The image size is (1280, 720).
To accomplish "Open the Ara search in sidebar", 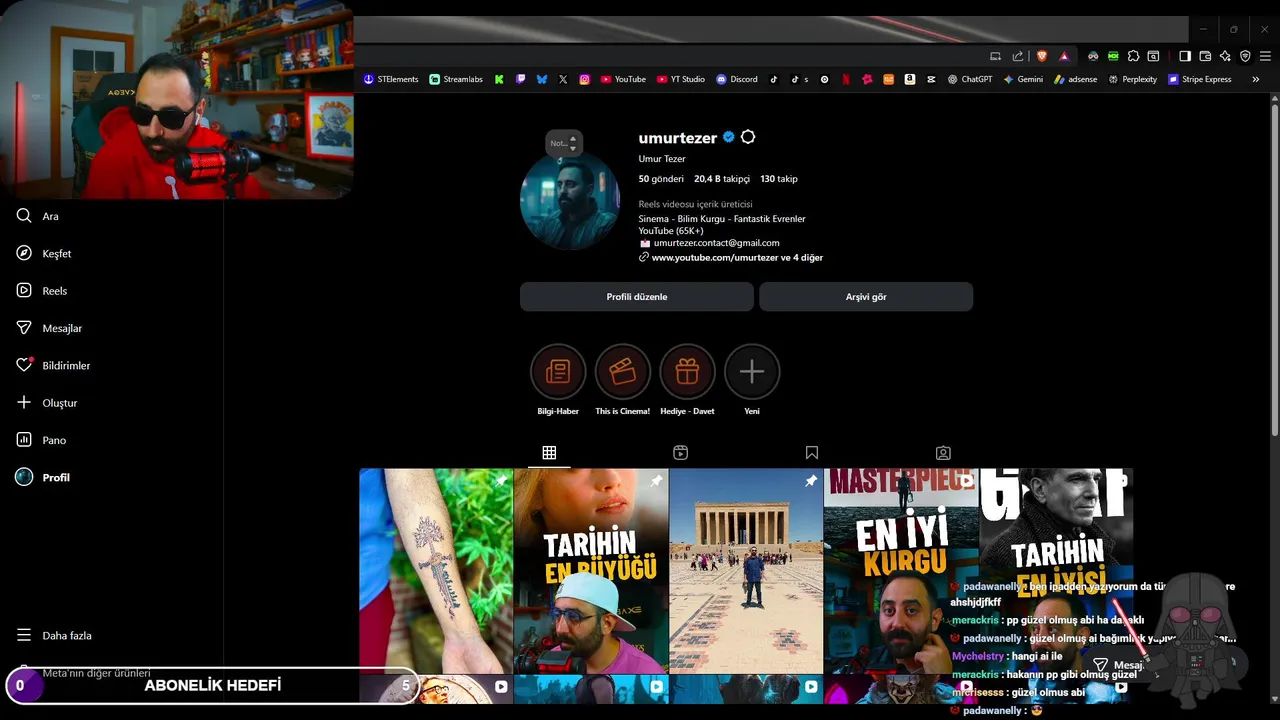I will (38, 216).
